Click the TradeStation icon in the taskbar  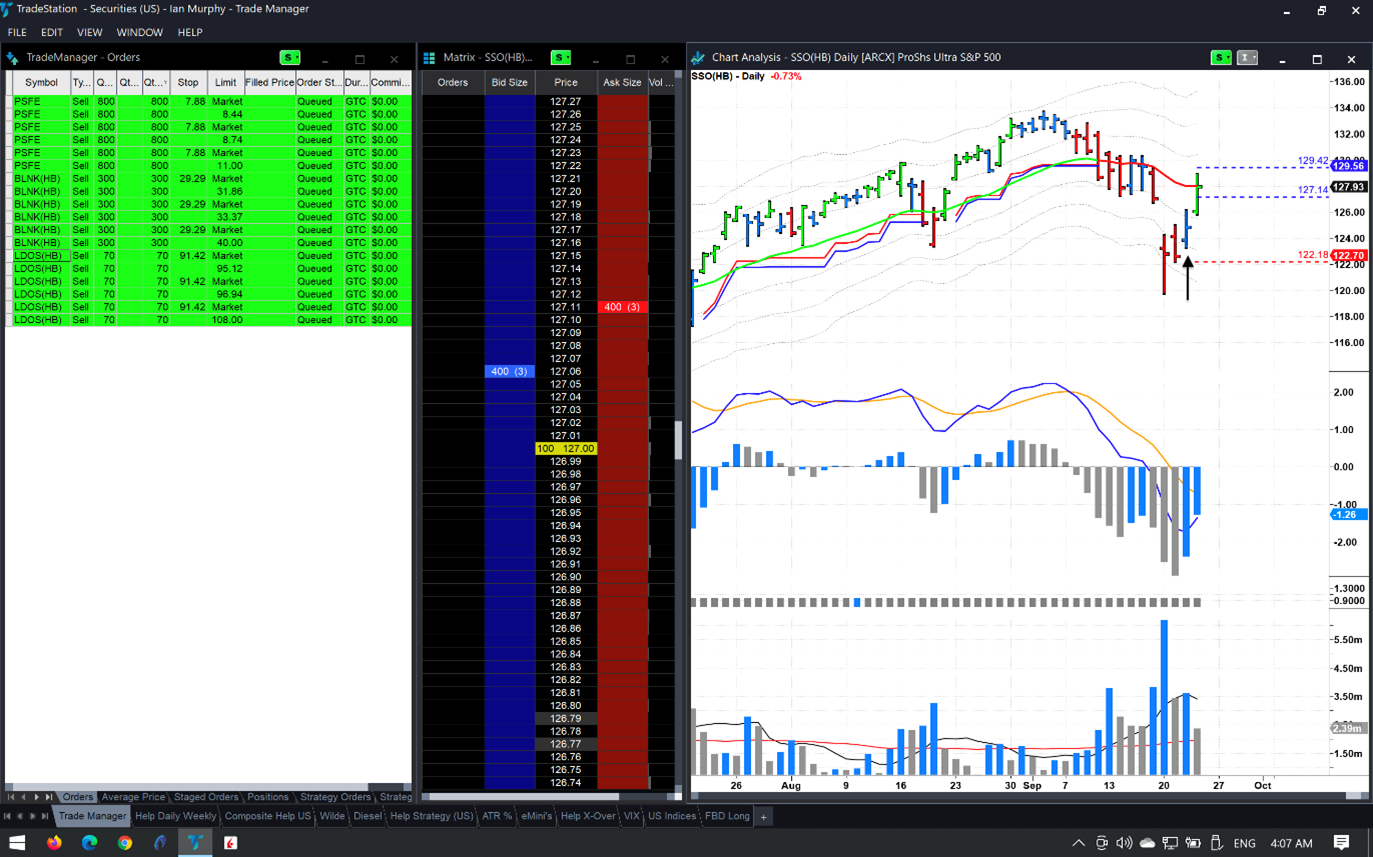195,843
